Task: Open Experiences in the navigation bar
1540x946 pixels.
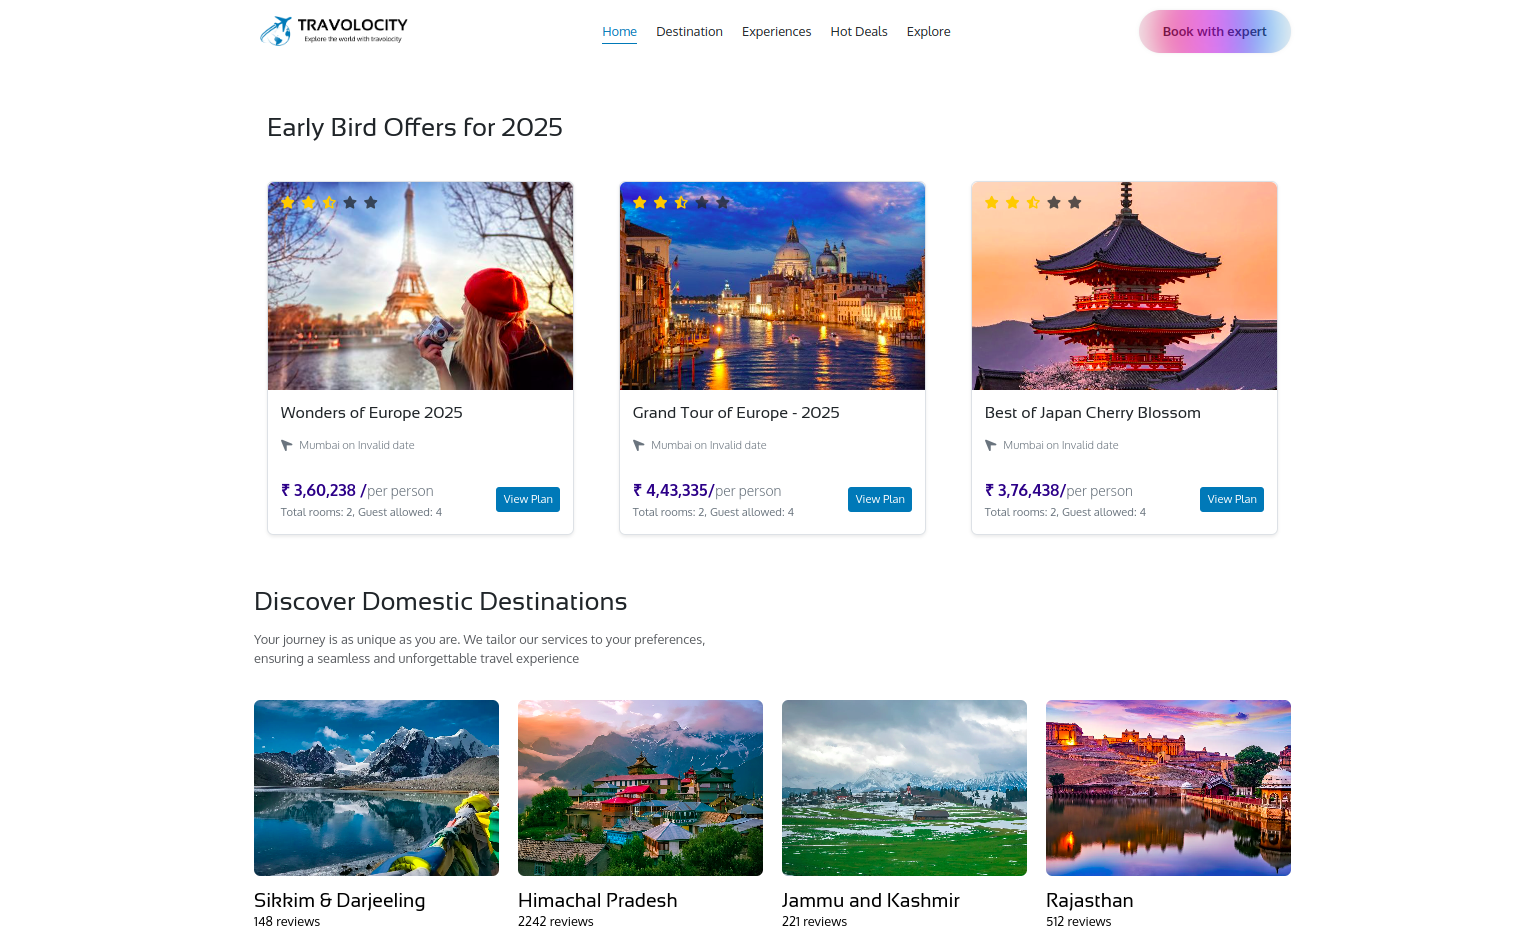Action: click(776, 32)
